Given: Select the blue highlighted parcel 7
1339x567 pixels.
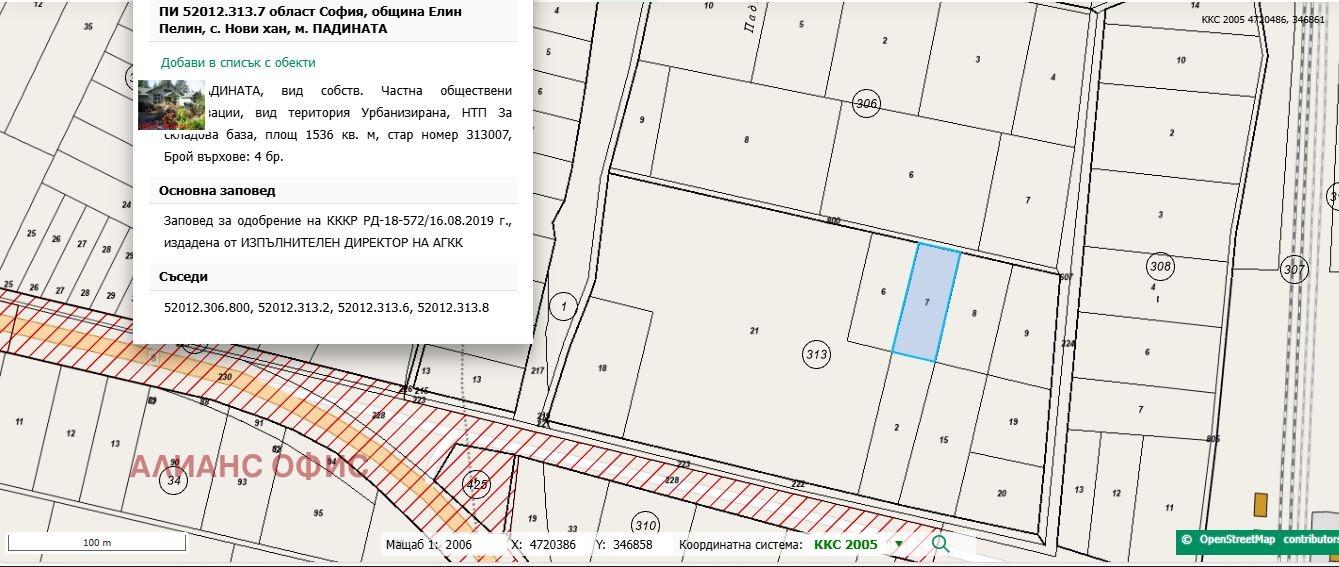Looking at the screenshot, I should click(926, 302).
